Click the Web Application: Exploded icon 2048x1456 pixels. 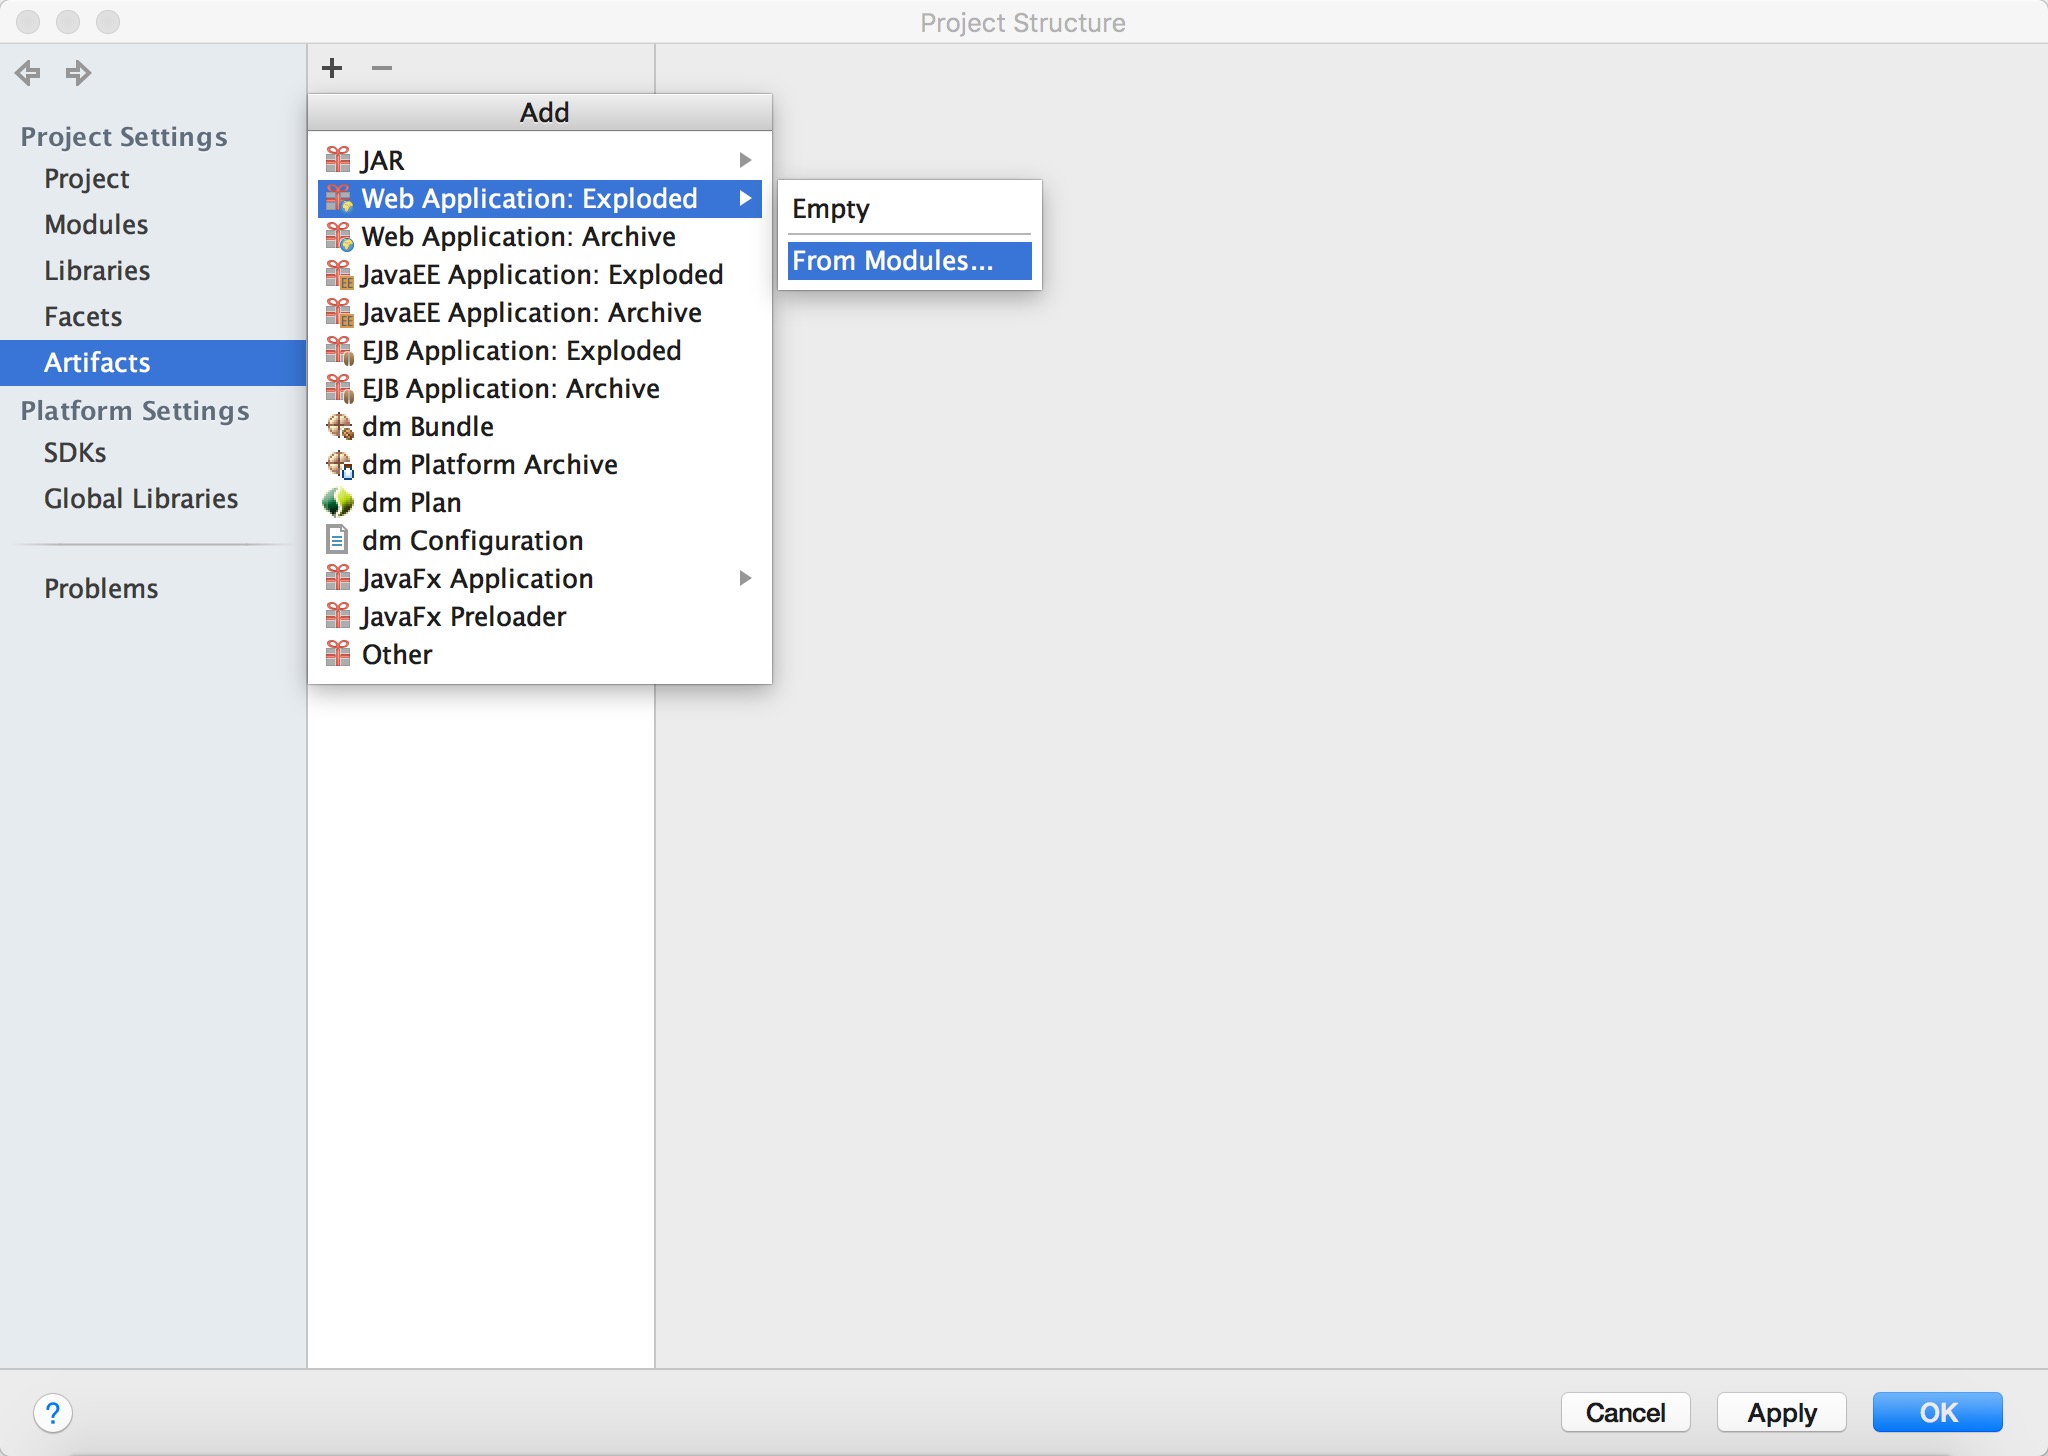click(339, 199)
